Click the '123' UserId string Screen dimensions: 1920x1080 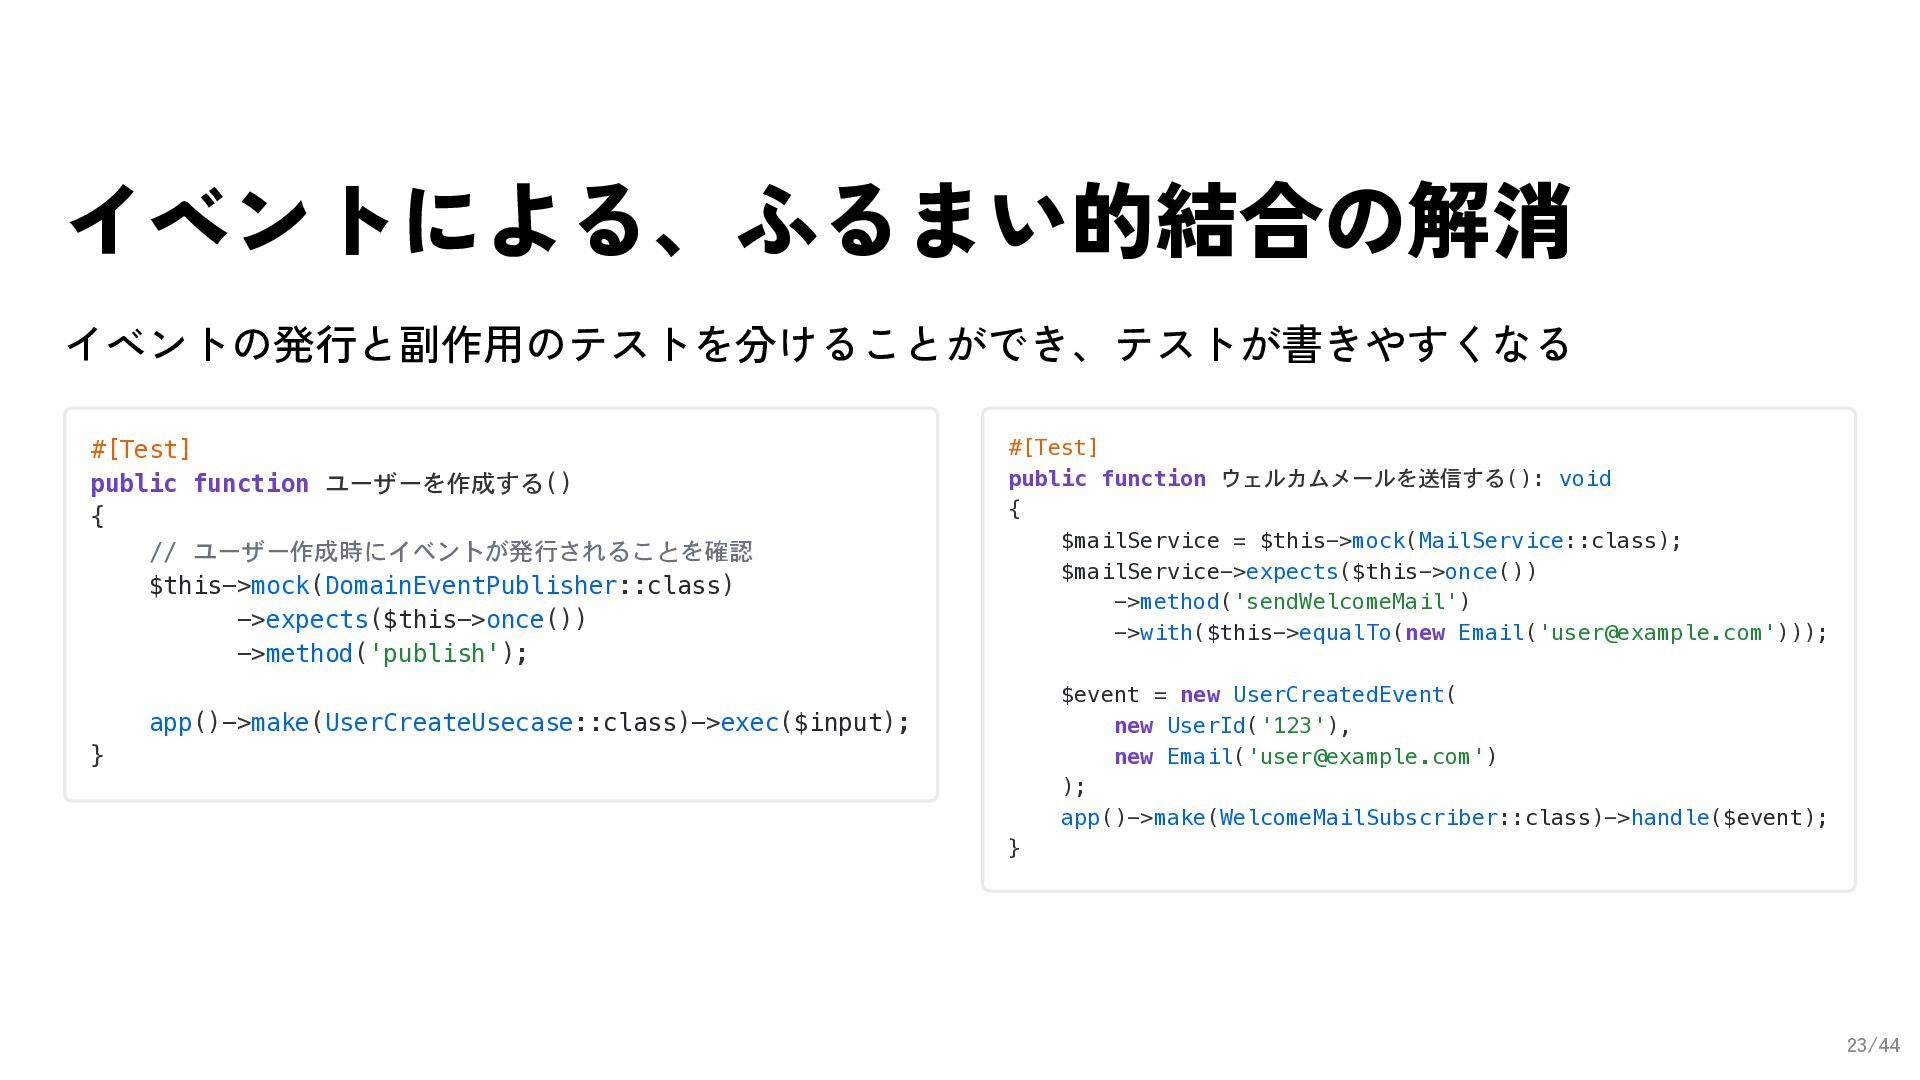click(x=1292, y=725)
